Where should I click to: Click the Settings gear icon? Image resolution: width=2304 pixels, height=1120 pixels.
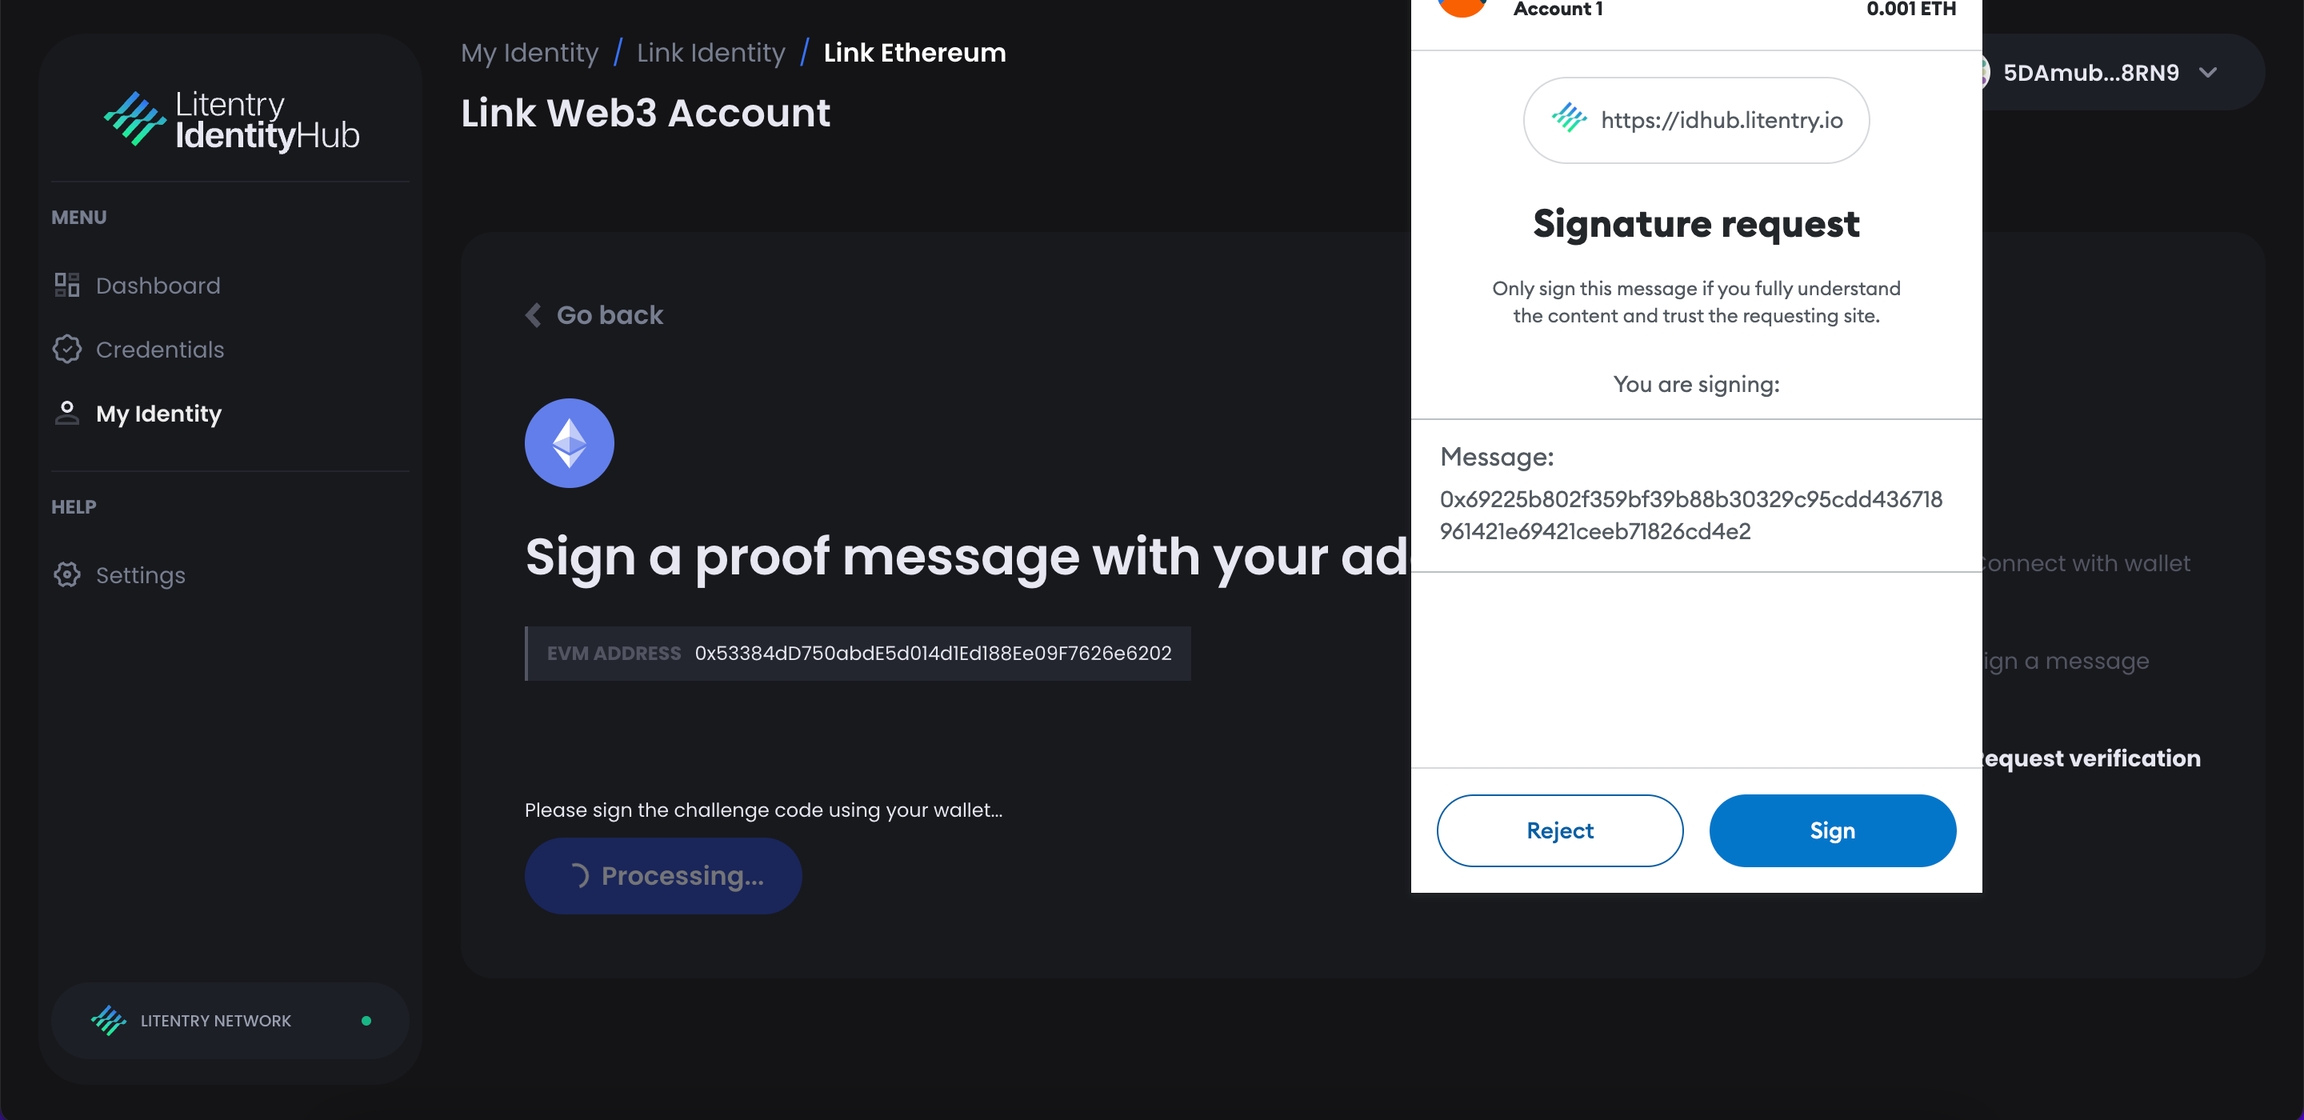[x=67, y=575]
